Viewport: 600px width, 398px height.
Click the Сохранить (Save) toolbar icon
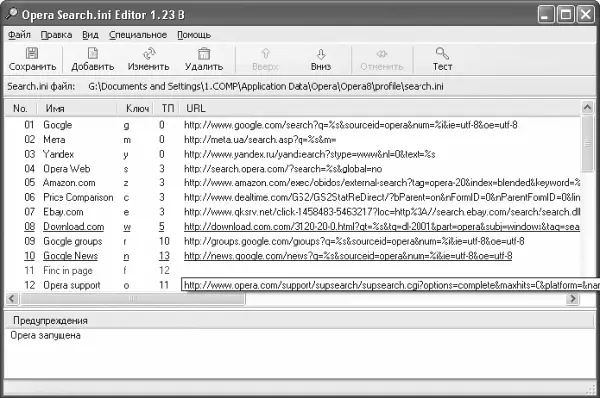32,54
